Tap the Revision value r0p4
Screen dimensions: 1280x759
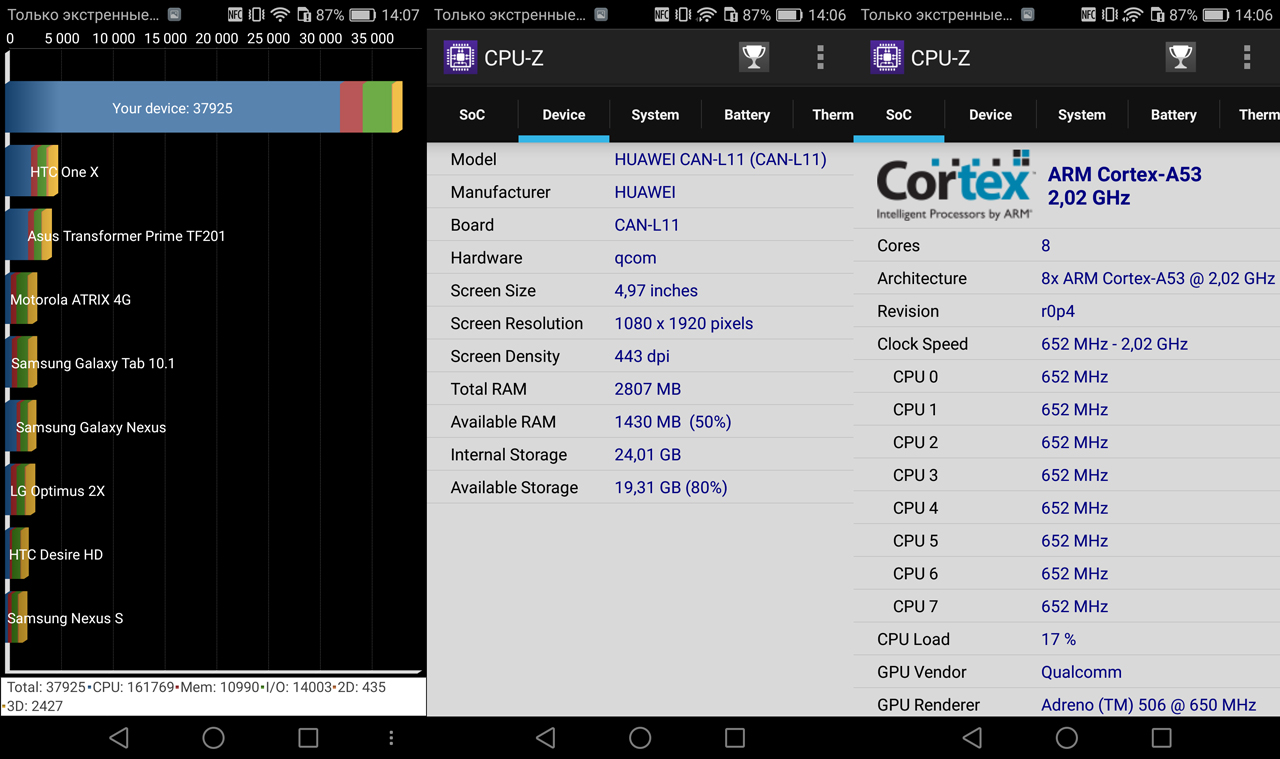click(1058, 311)
